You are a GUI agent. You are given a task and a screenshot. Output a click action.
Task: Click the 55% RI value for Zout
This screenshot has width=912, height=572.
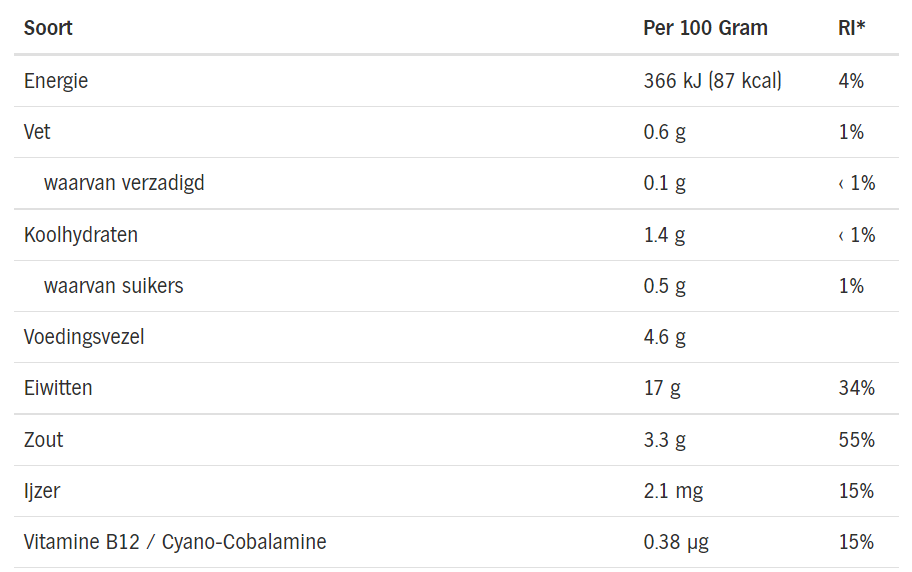(x=856, y=440)
